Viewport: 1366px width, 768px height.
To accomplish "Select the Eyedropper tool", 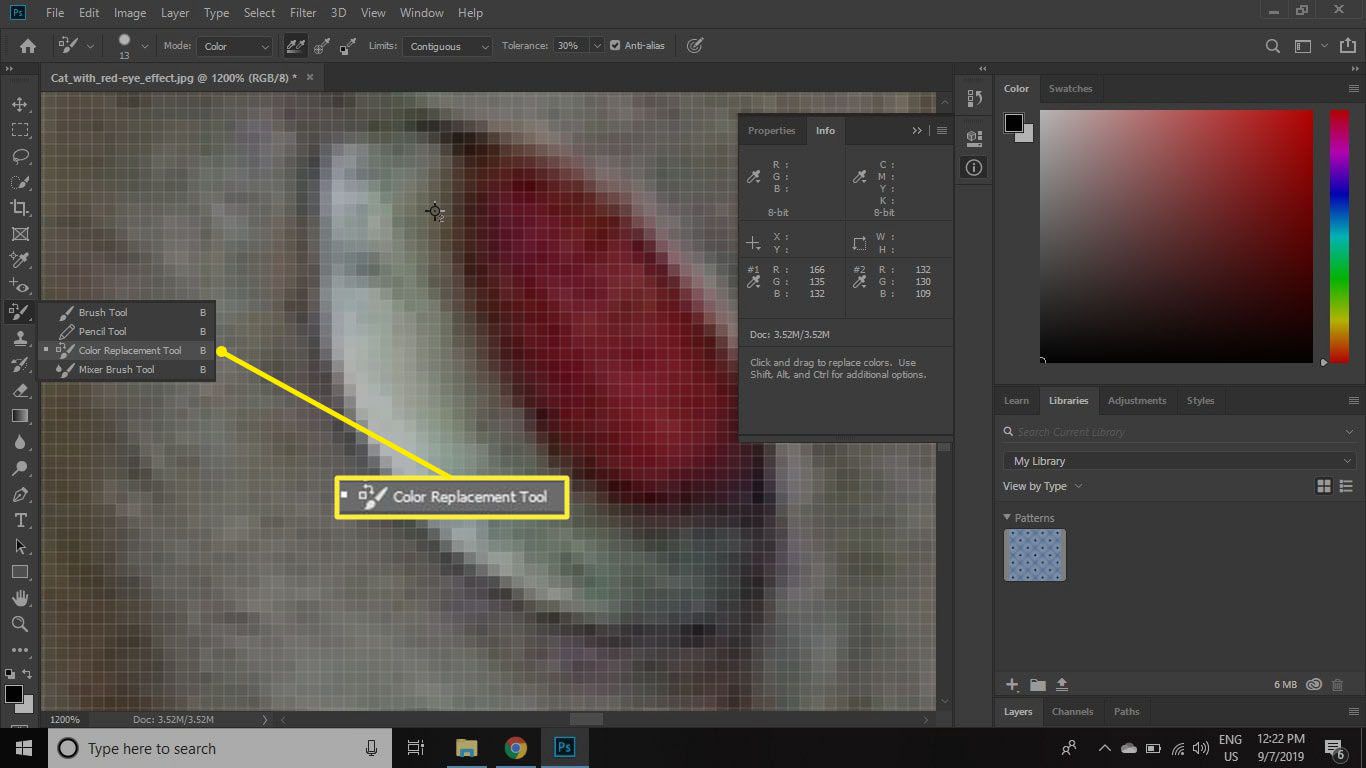I will click(19, 260).
